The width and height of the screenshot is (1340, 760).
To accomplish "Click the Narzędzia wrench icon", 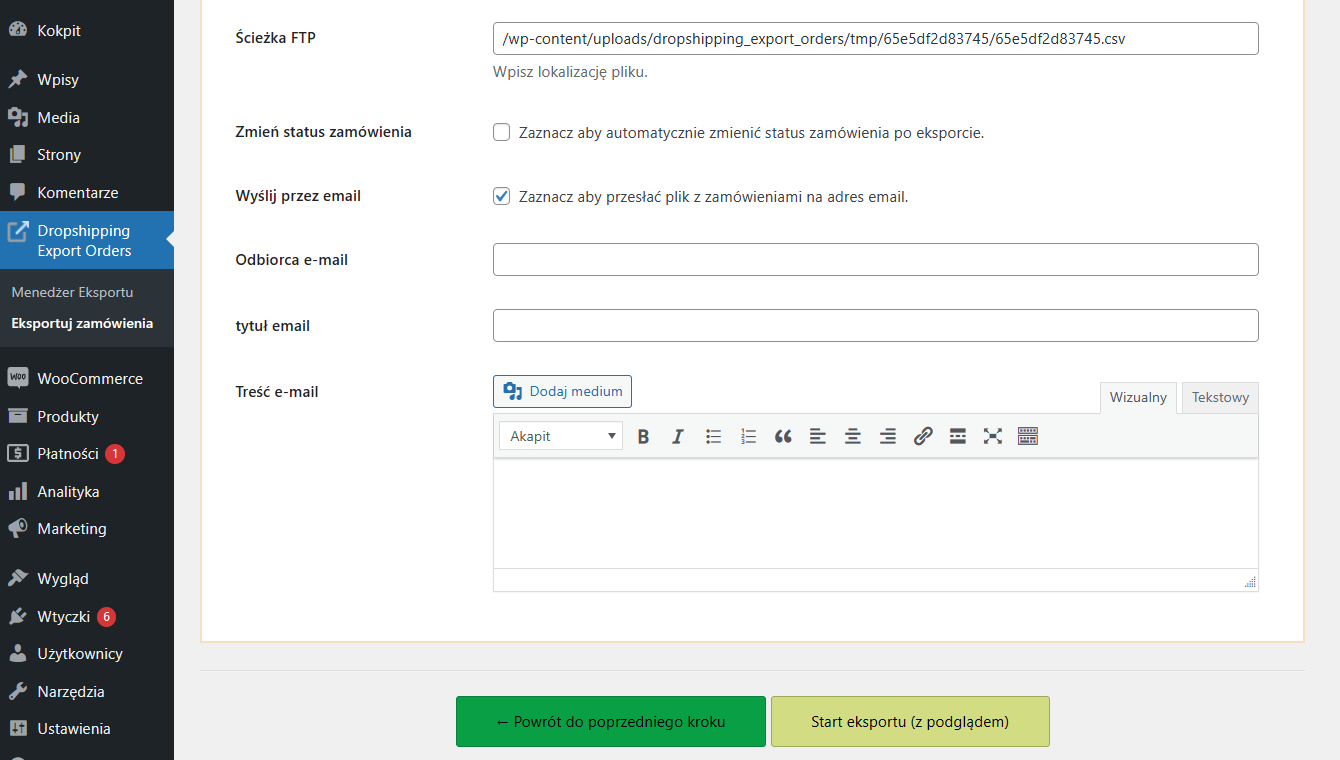I will pyautogui.click(x=17, y=691).
